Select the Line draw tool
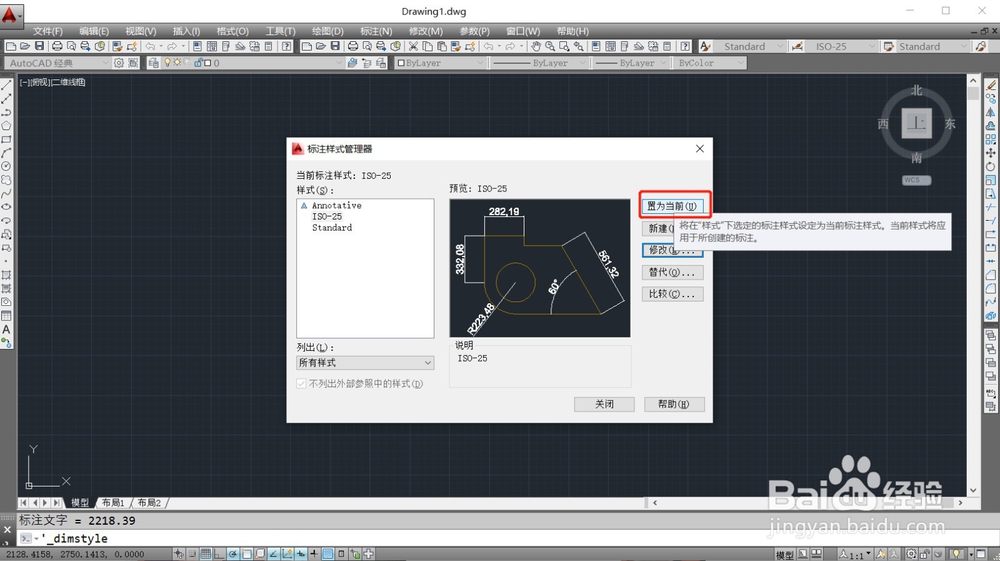Screen dimensions: 1000x561 (x=6, y=85)
